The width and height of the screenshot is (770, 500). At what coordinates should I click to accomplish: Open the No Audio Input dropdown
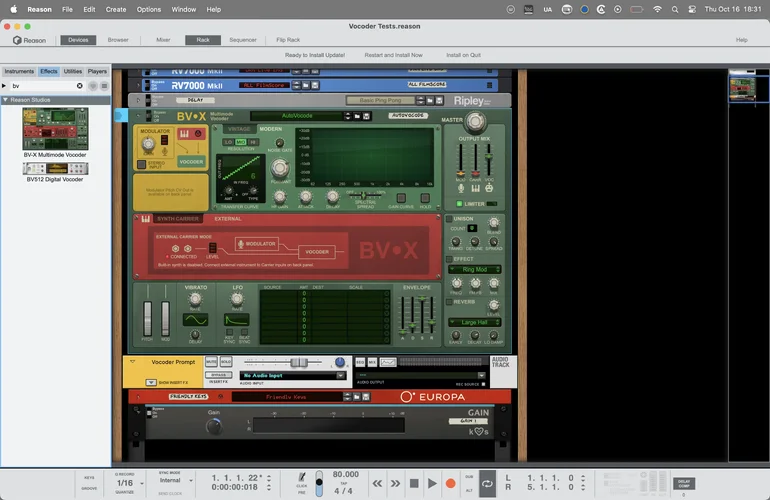291,376
